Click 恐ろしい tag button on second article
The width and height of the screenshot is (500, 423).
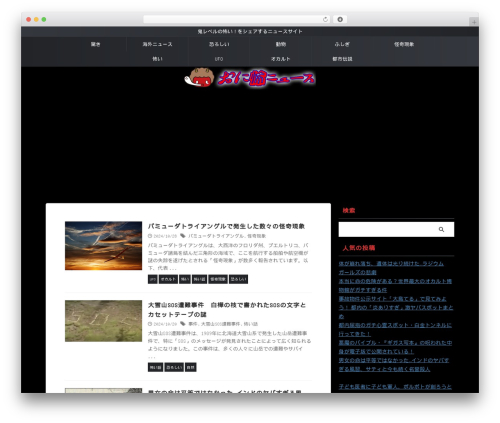point(174,367)
